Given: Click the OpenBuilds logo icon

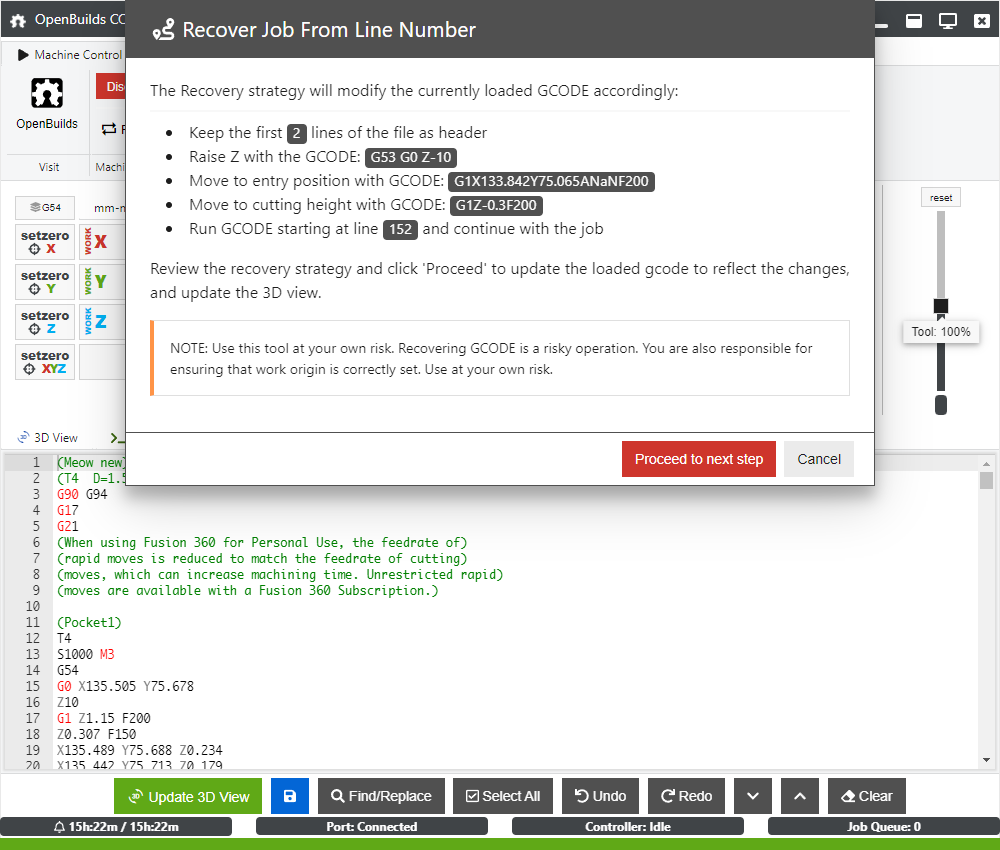Looking at the screenshot, I should coord(47,93).
